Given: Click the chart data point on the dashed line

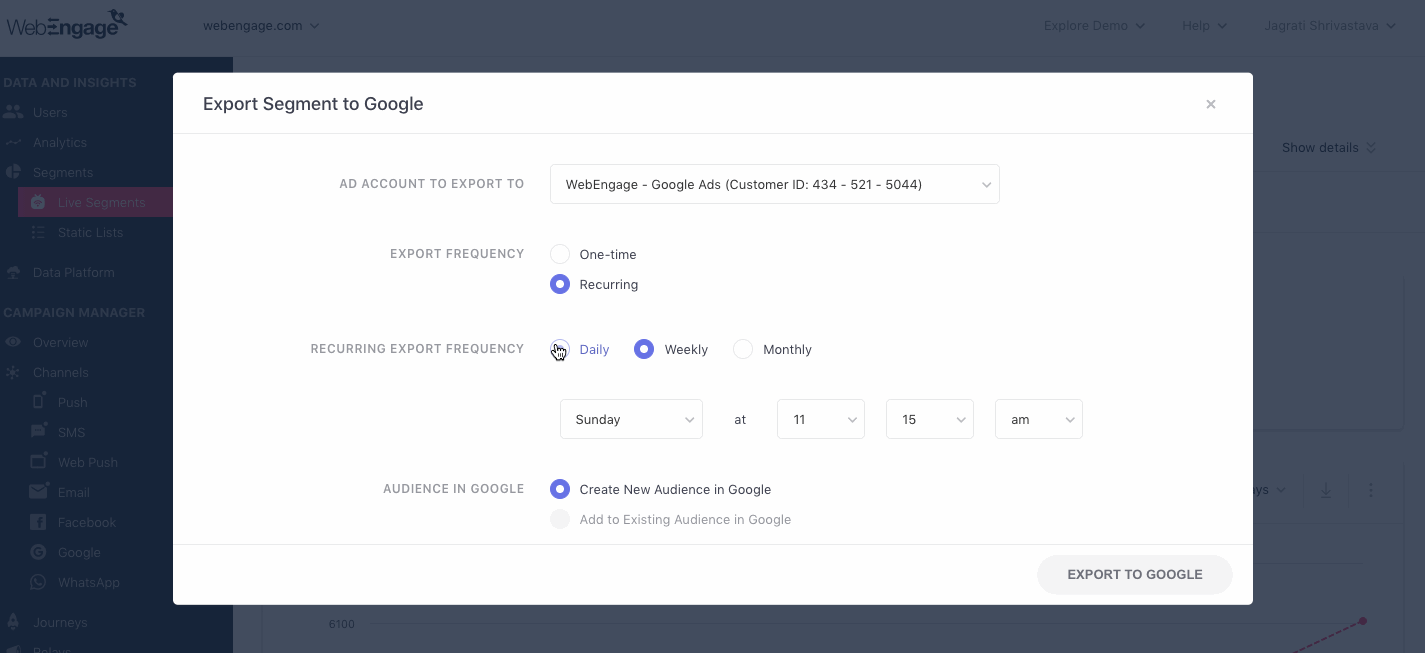Looking at the screenshot, I should [1362, 621].
